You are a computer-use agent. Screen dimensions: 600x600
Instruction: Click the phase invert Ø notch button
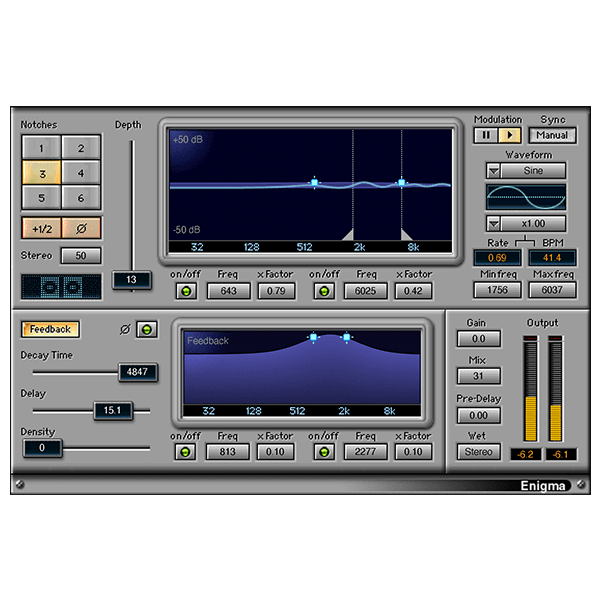click(x=81, y=228)
